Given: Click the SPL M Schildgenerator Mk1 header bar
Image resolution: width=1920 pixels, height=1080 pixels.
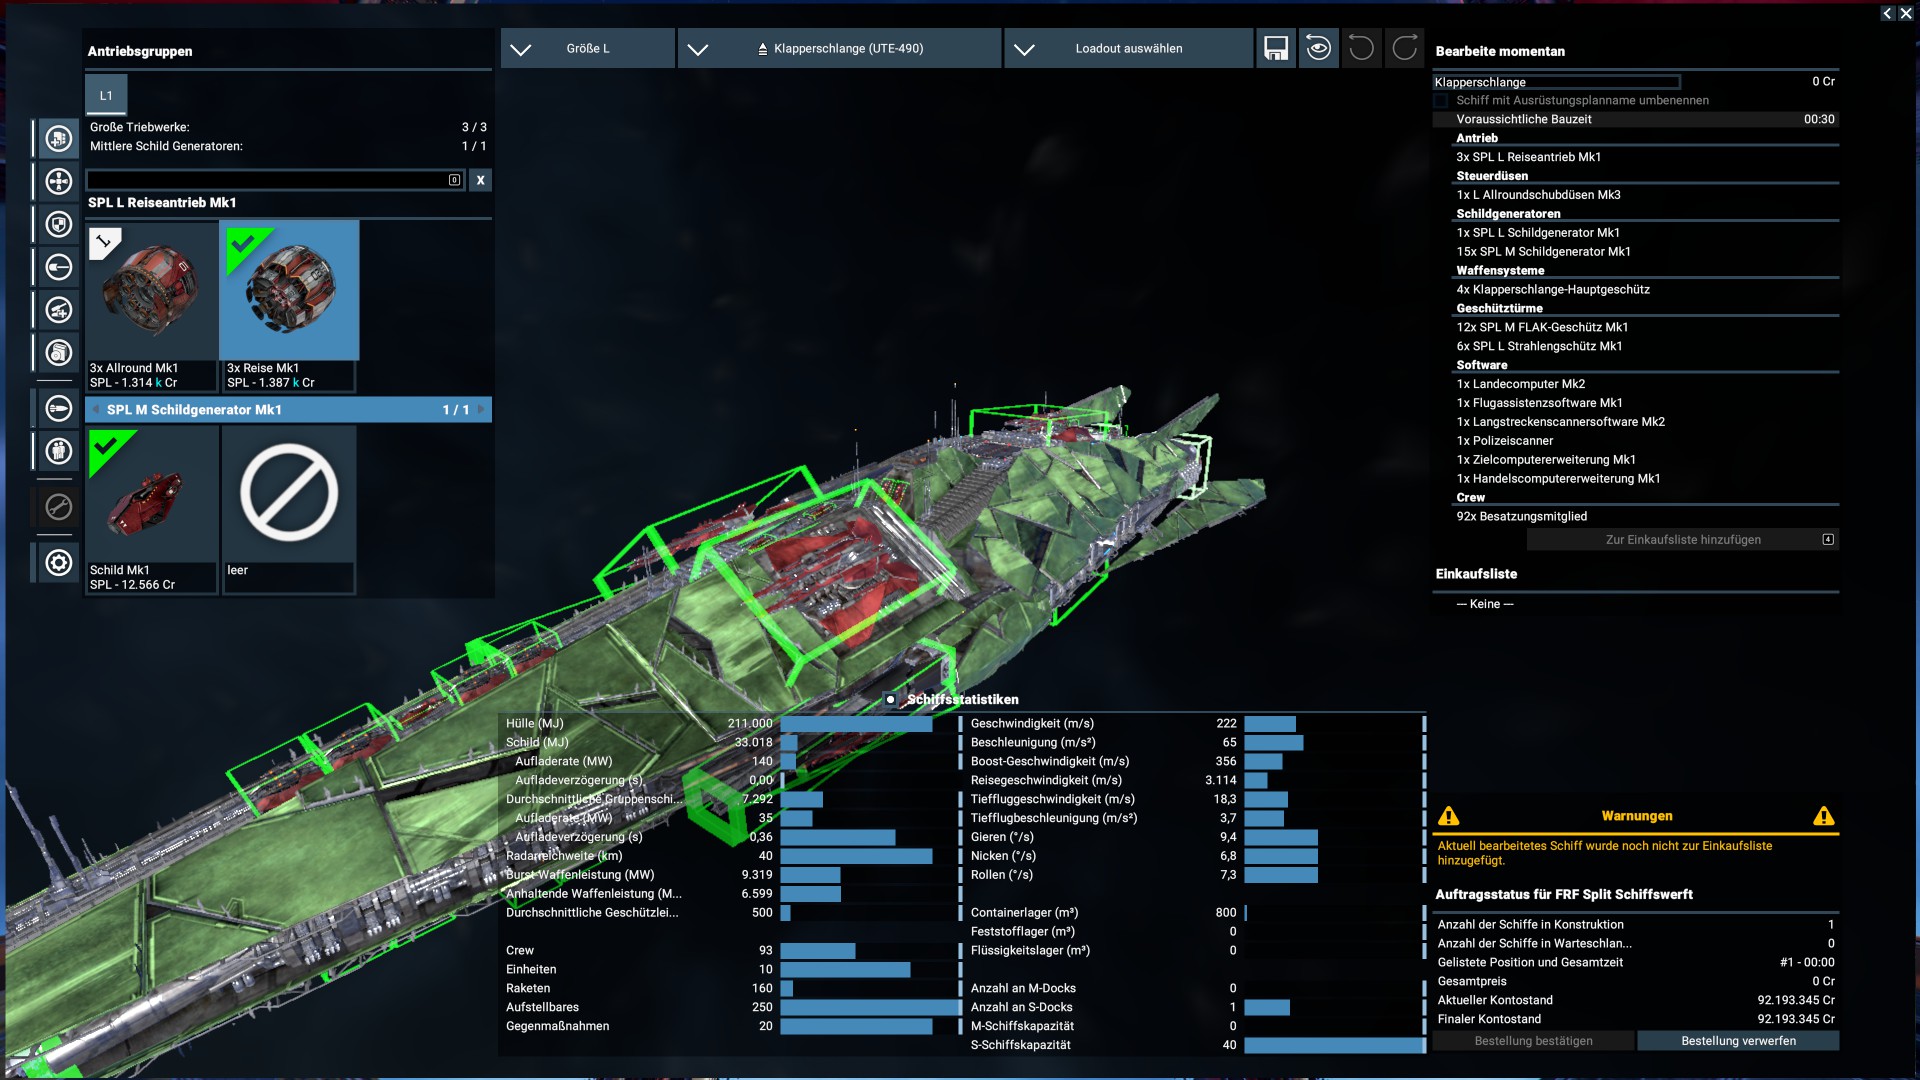Looking at the screenshot, I should click(288, 410).
